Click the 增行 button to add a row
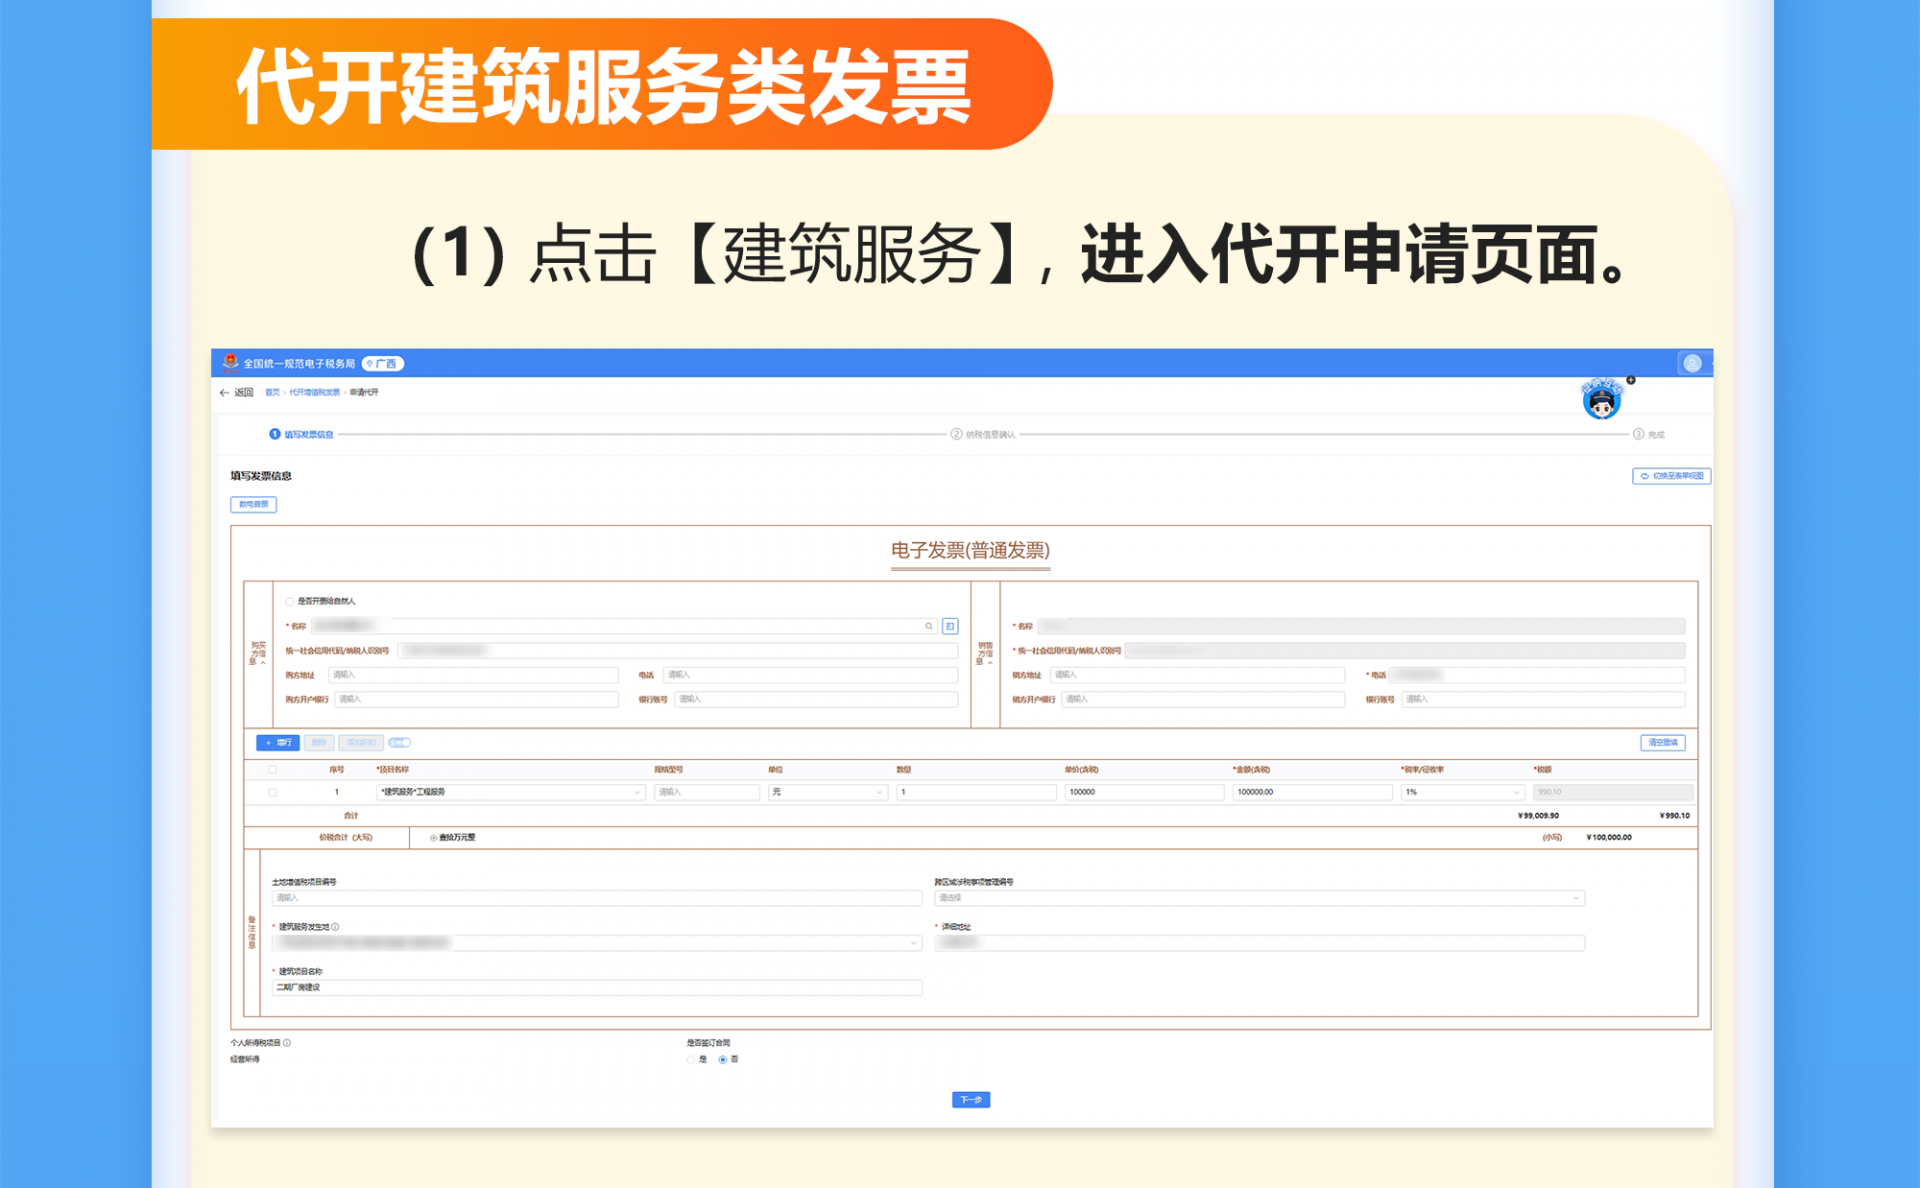1920x1188 pixels. pos(277,743)
